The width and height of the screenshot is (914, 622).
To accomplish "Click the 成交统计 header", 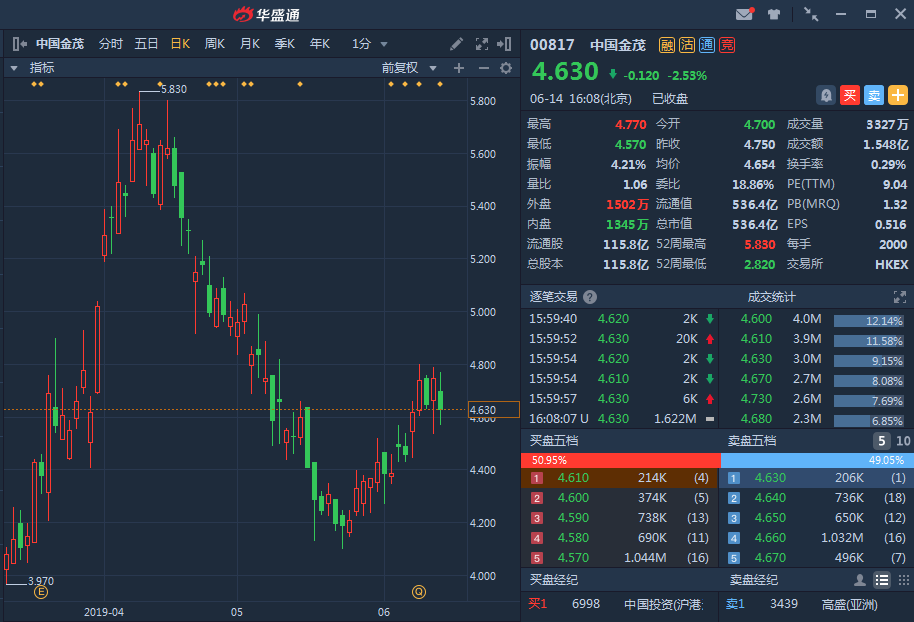I will 771,297.
